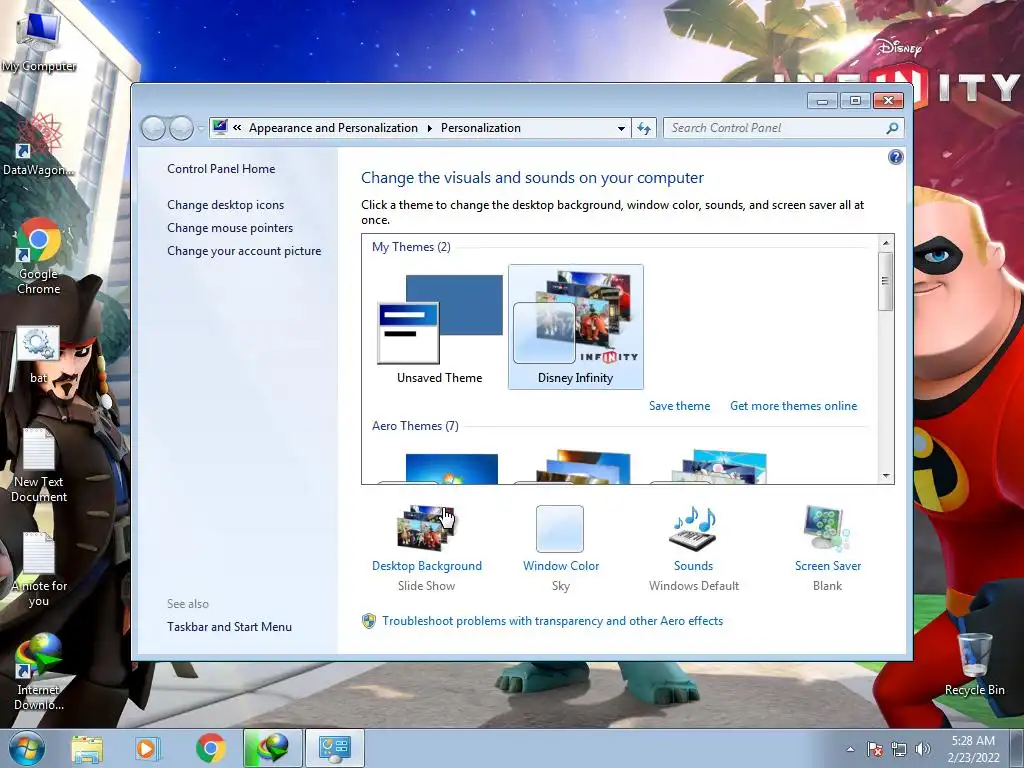Switch to Internet Download Manager taskbar button

pyautogui.click(x=272, y=748)
